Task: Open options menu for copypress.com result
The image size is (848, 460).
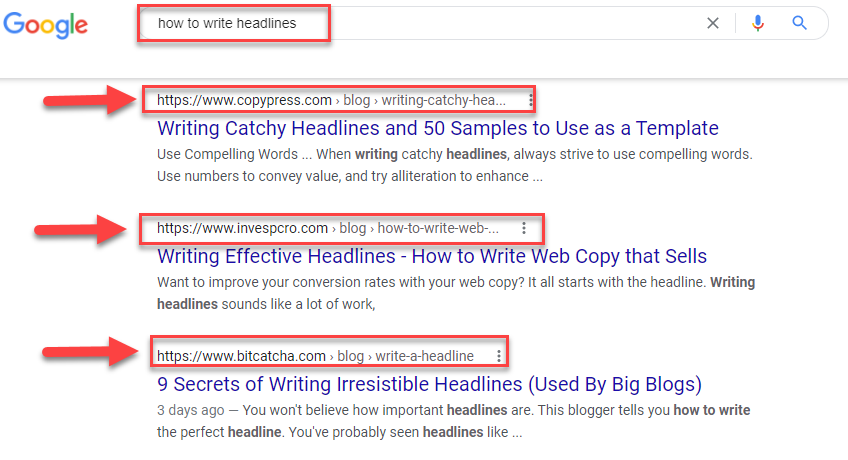Action: pyautogui.click(x=531, y=100)
